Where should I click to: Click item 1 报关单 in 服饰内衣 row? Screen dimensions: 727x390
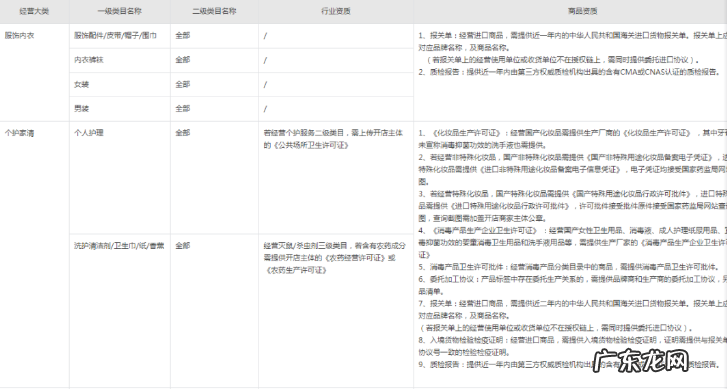tap(572, 35)
